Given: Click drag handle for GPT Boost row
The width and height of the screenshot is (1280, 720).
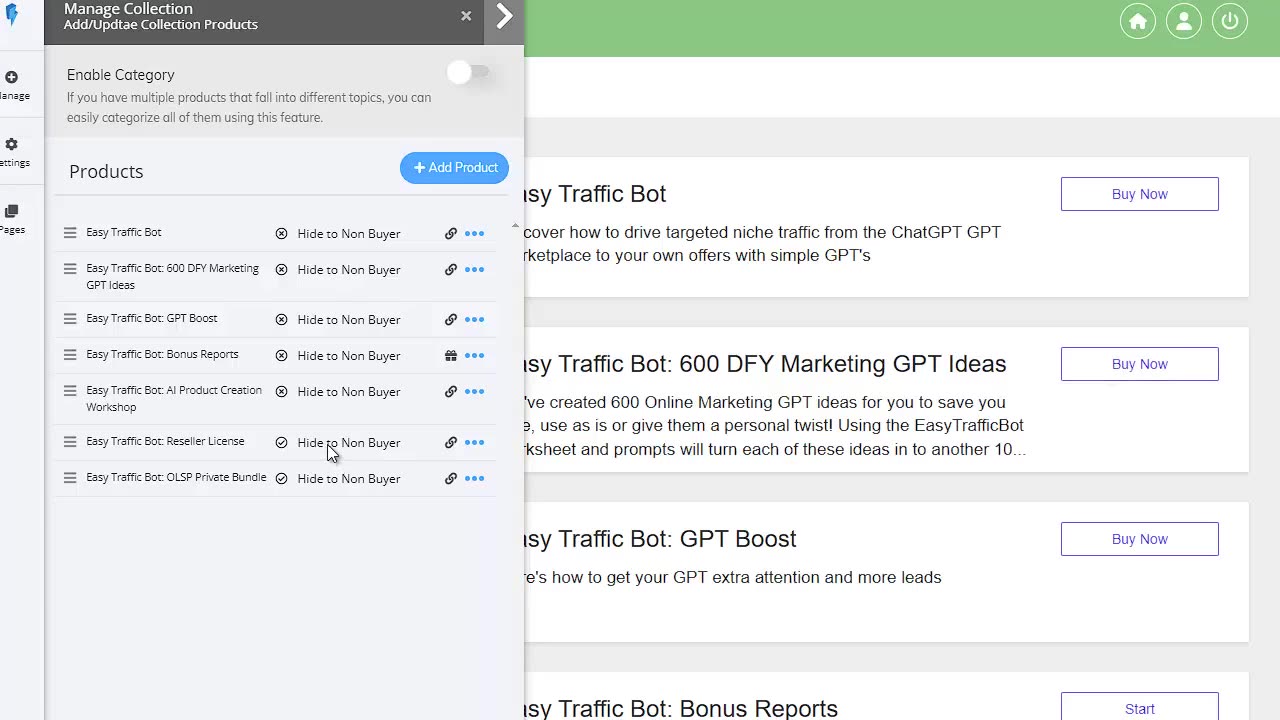Looking at the screenshot, I should coord(70,318).
